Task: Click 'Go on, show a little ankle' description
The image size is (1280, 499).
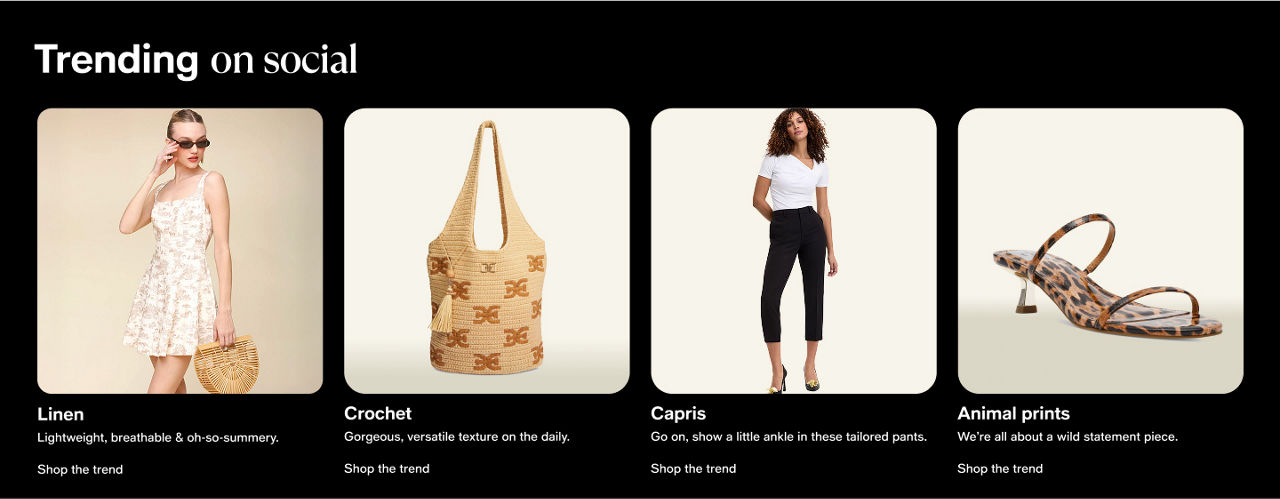Action: (789, 438)
